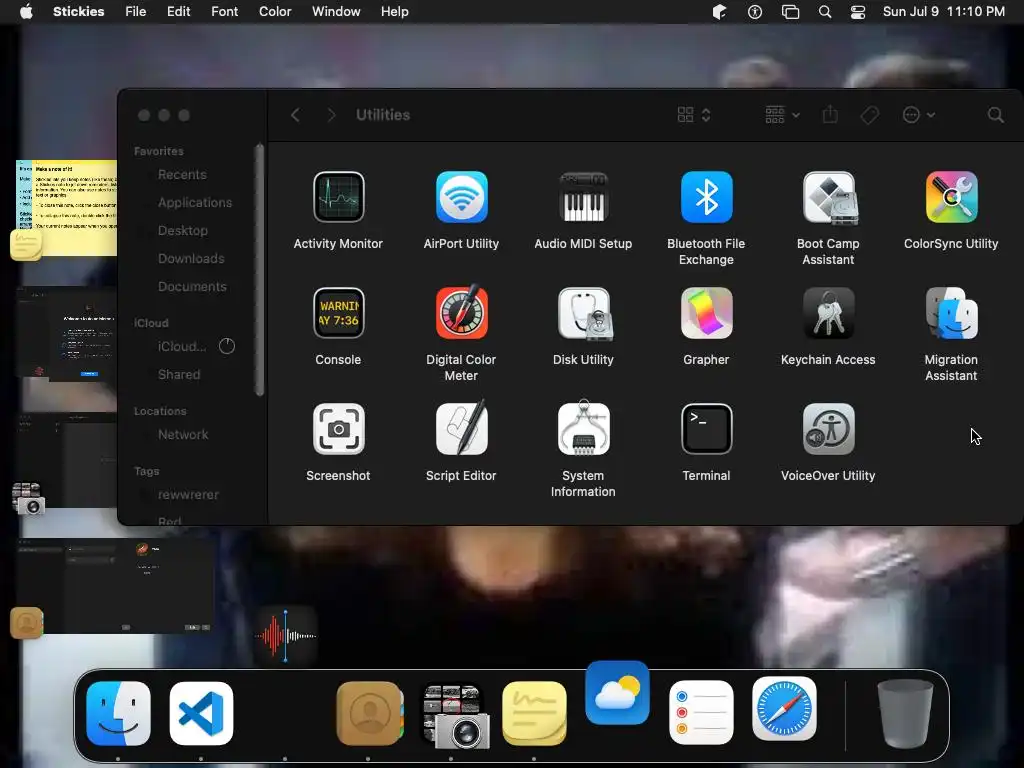Go forward in Finder window

point(331,115)
